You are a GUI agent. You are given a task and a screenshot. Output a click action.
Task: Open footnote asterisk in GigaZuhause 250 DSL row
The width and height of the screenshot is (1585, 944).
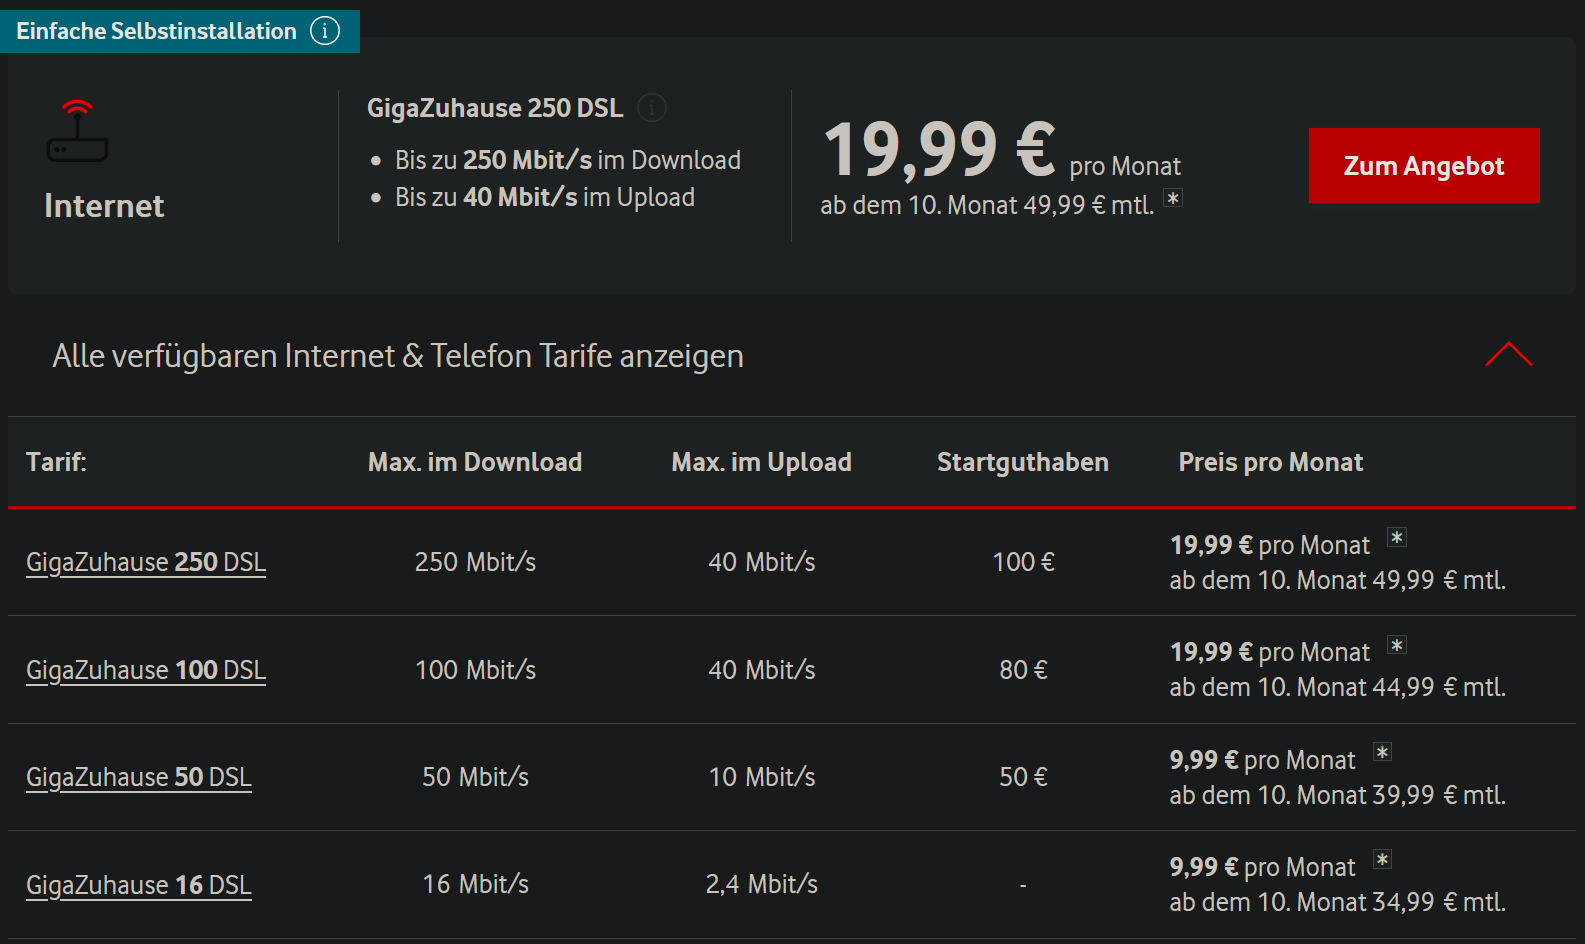(1397, 538)
